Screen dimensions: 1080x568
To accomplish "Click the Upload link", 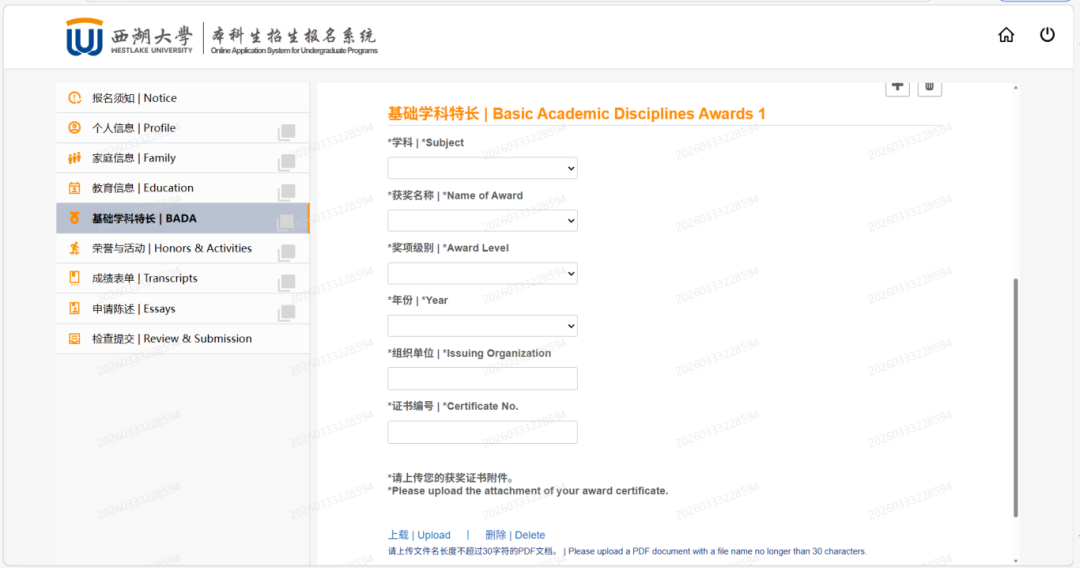I will (x=419, y=535).
